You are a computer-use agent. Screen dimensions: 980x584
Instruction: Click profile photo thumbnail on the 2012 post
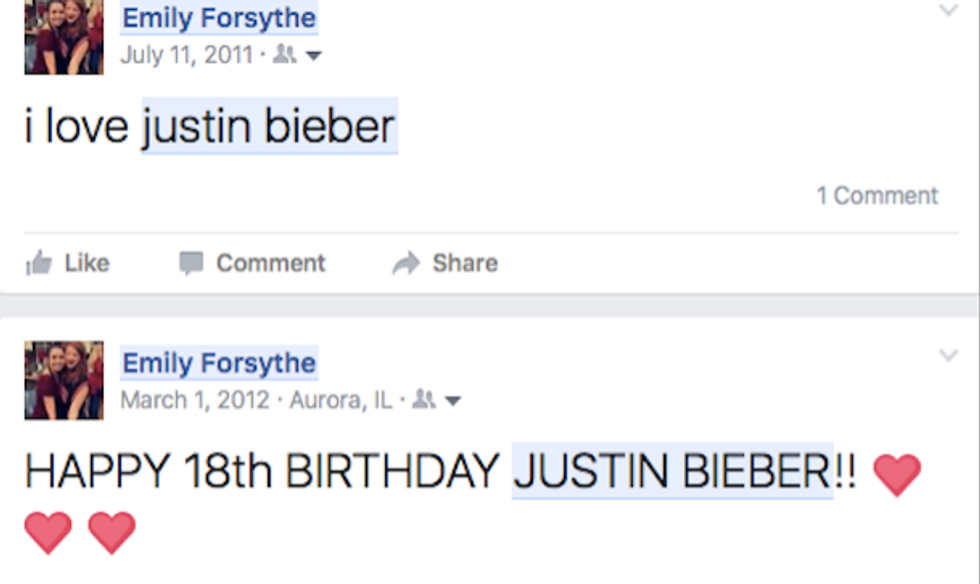pyautogui.click(x=64, y=380)
